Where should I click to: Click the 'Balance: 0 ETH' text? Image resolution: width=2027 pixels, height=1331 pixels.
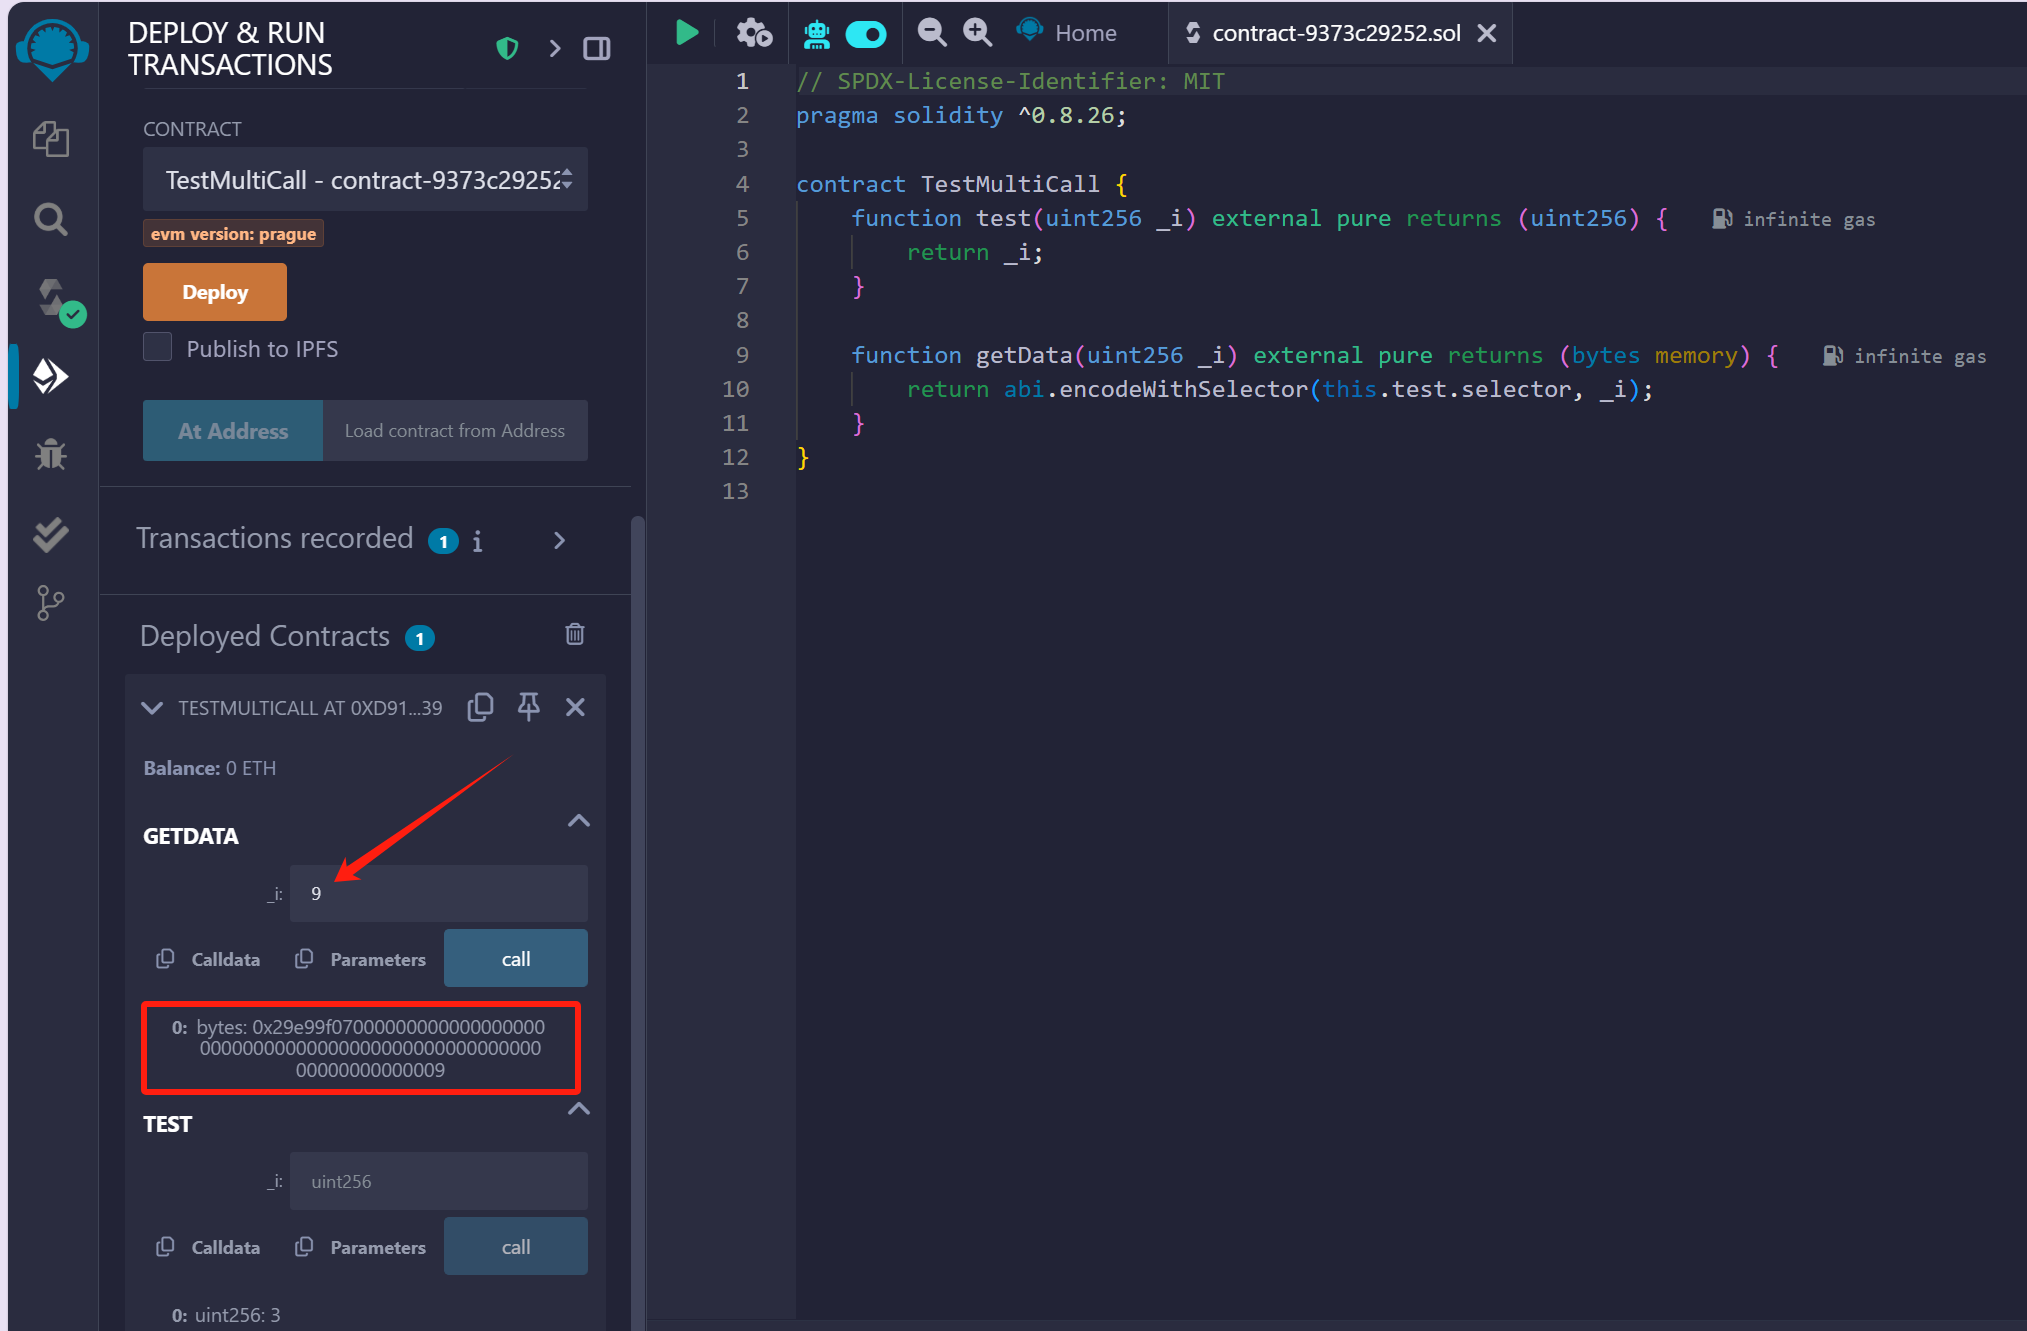coord(210,768)
